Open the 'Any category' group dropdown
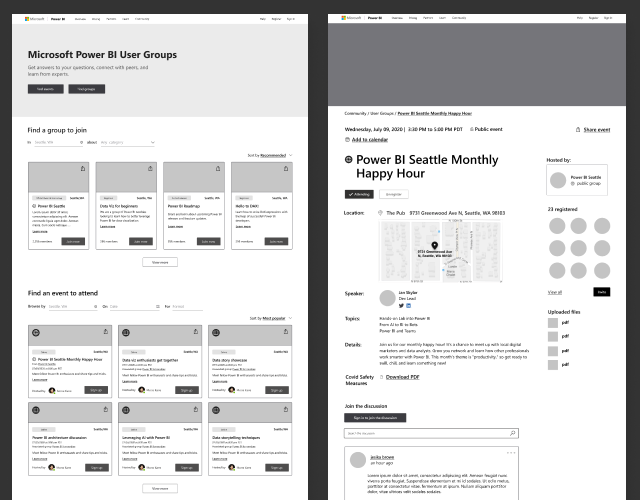Image resolution: width=640 pixels, height=500 pixels. click(x=128, y=142)
